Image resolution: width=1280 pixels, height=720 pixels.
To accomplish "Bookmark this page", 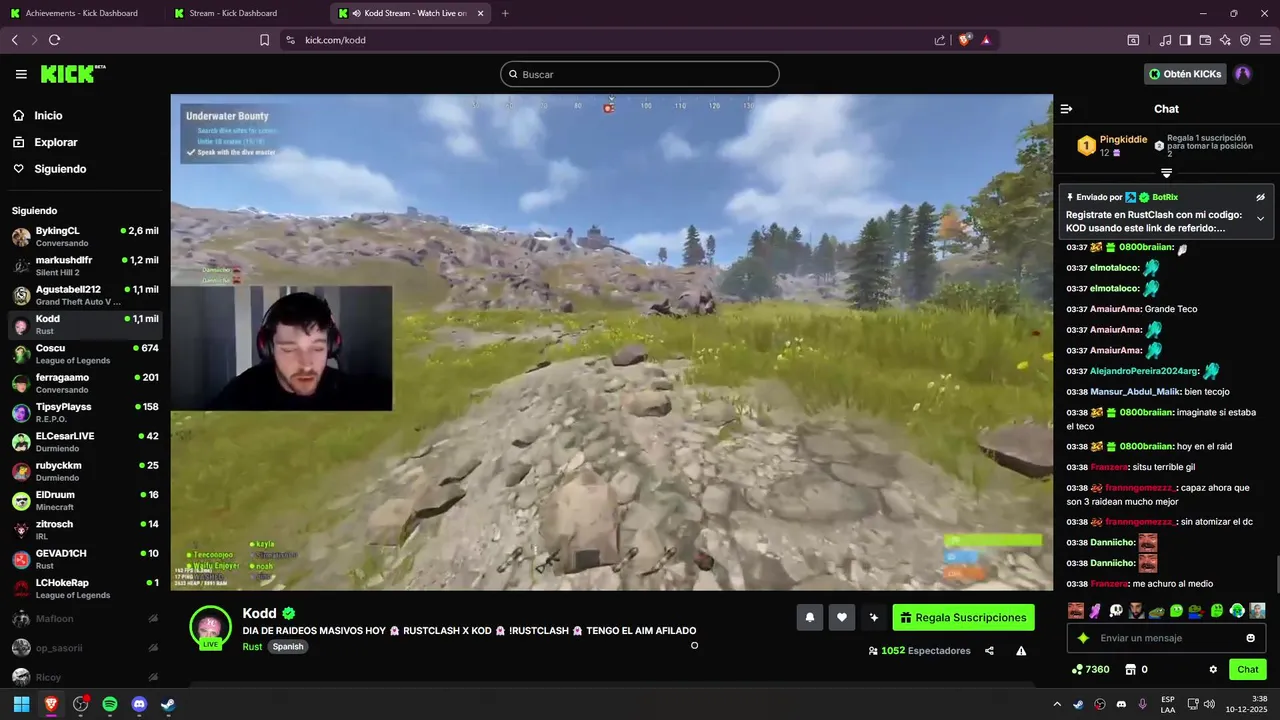I will (264, 40).
